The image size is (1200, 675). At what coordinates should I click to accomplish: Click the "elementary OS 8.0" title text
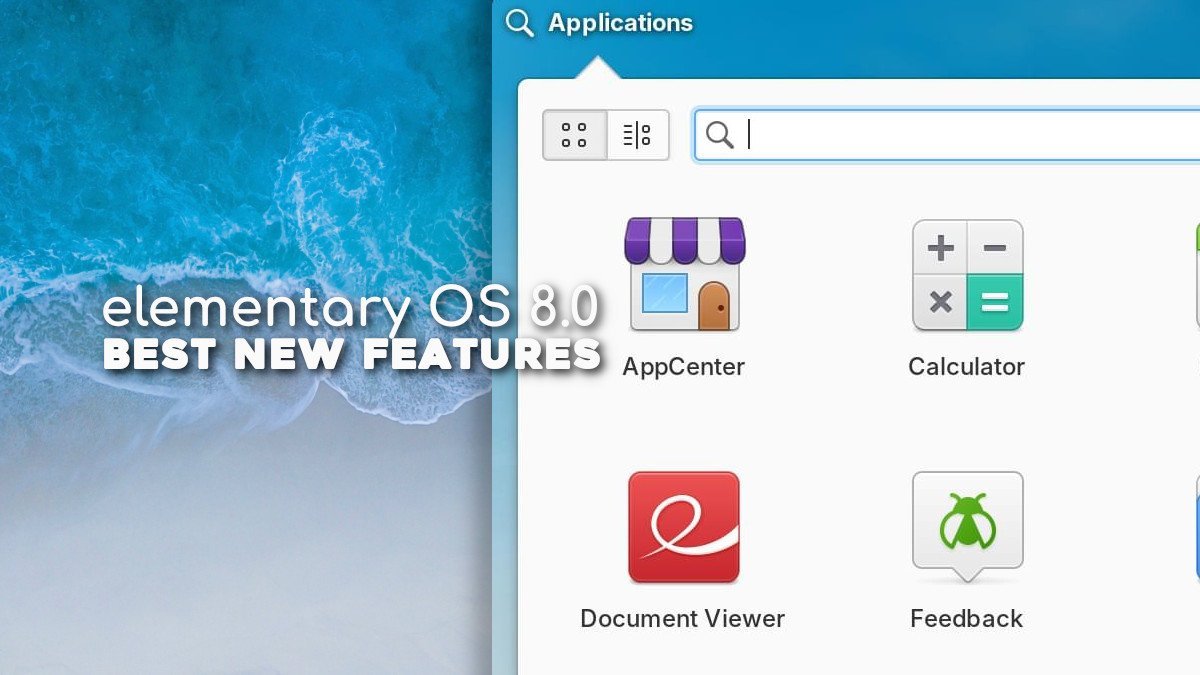coord(350,310)
